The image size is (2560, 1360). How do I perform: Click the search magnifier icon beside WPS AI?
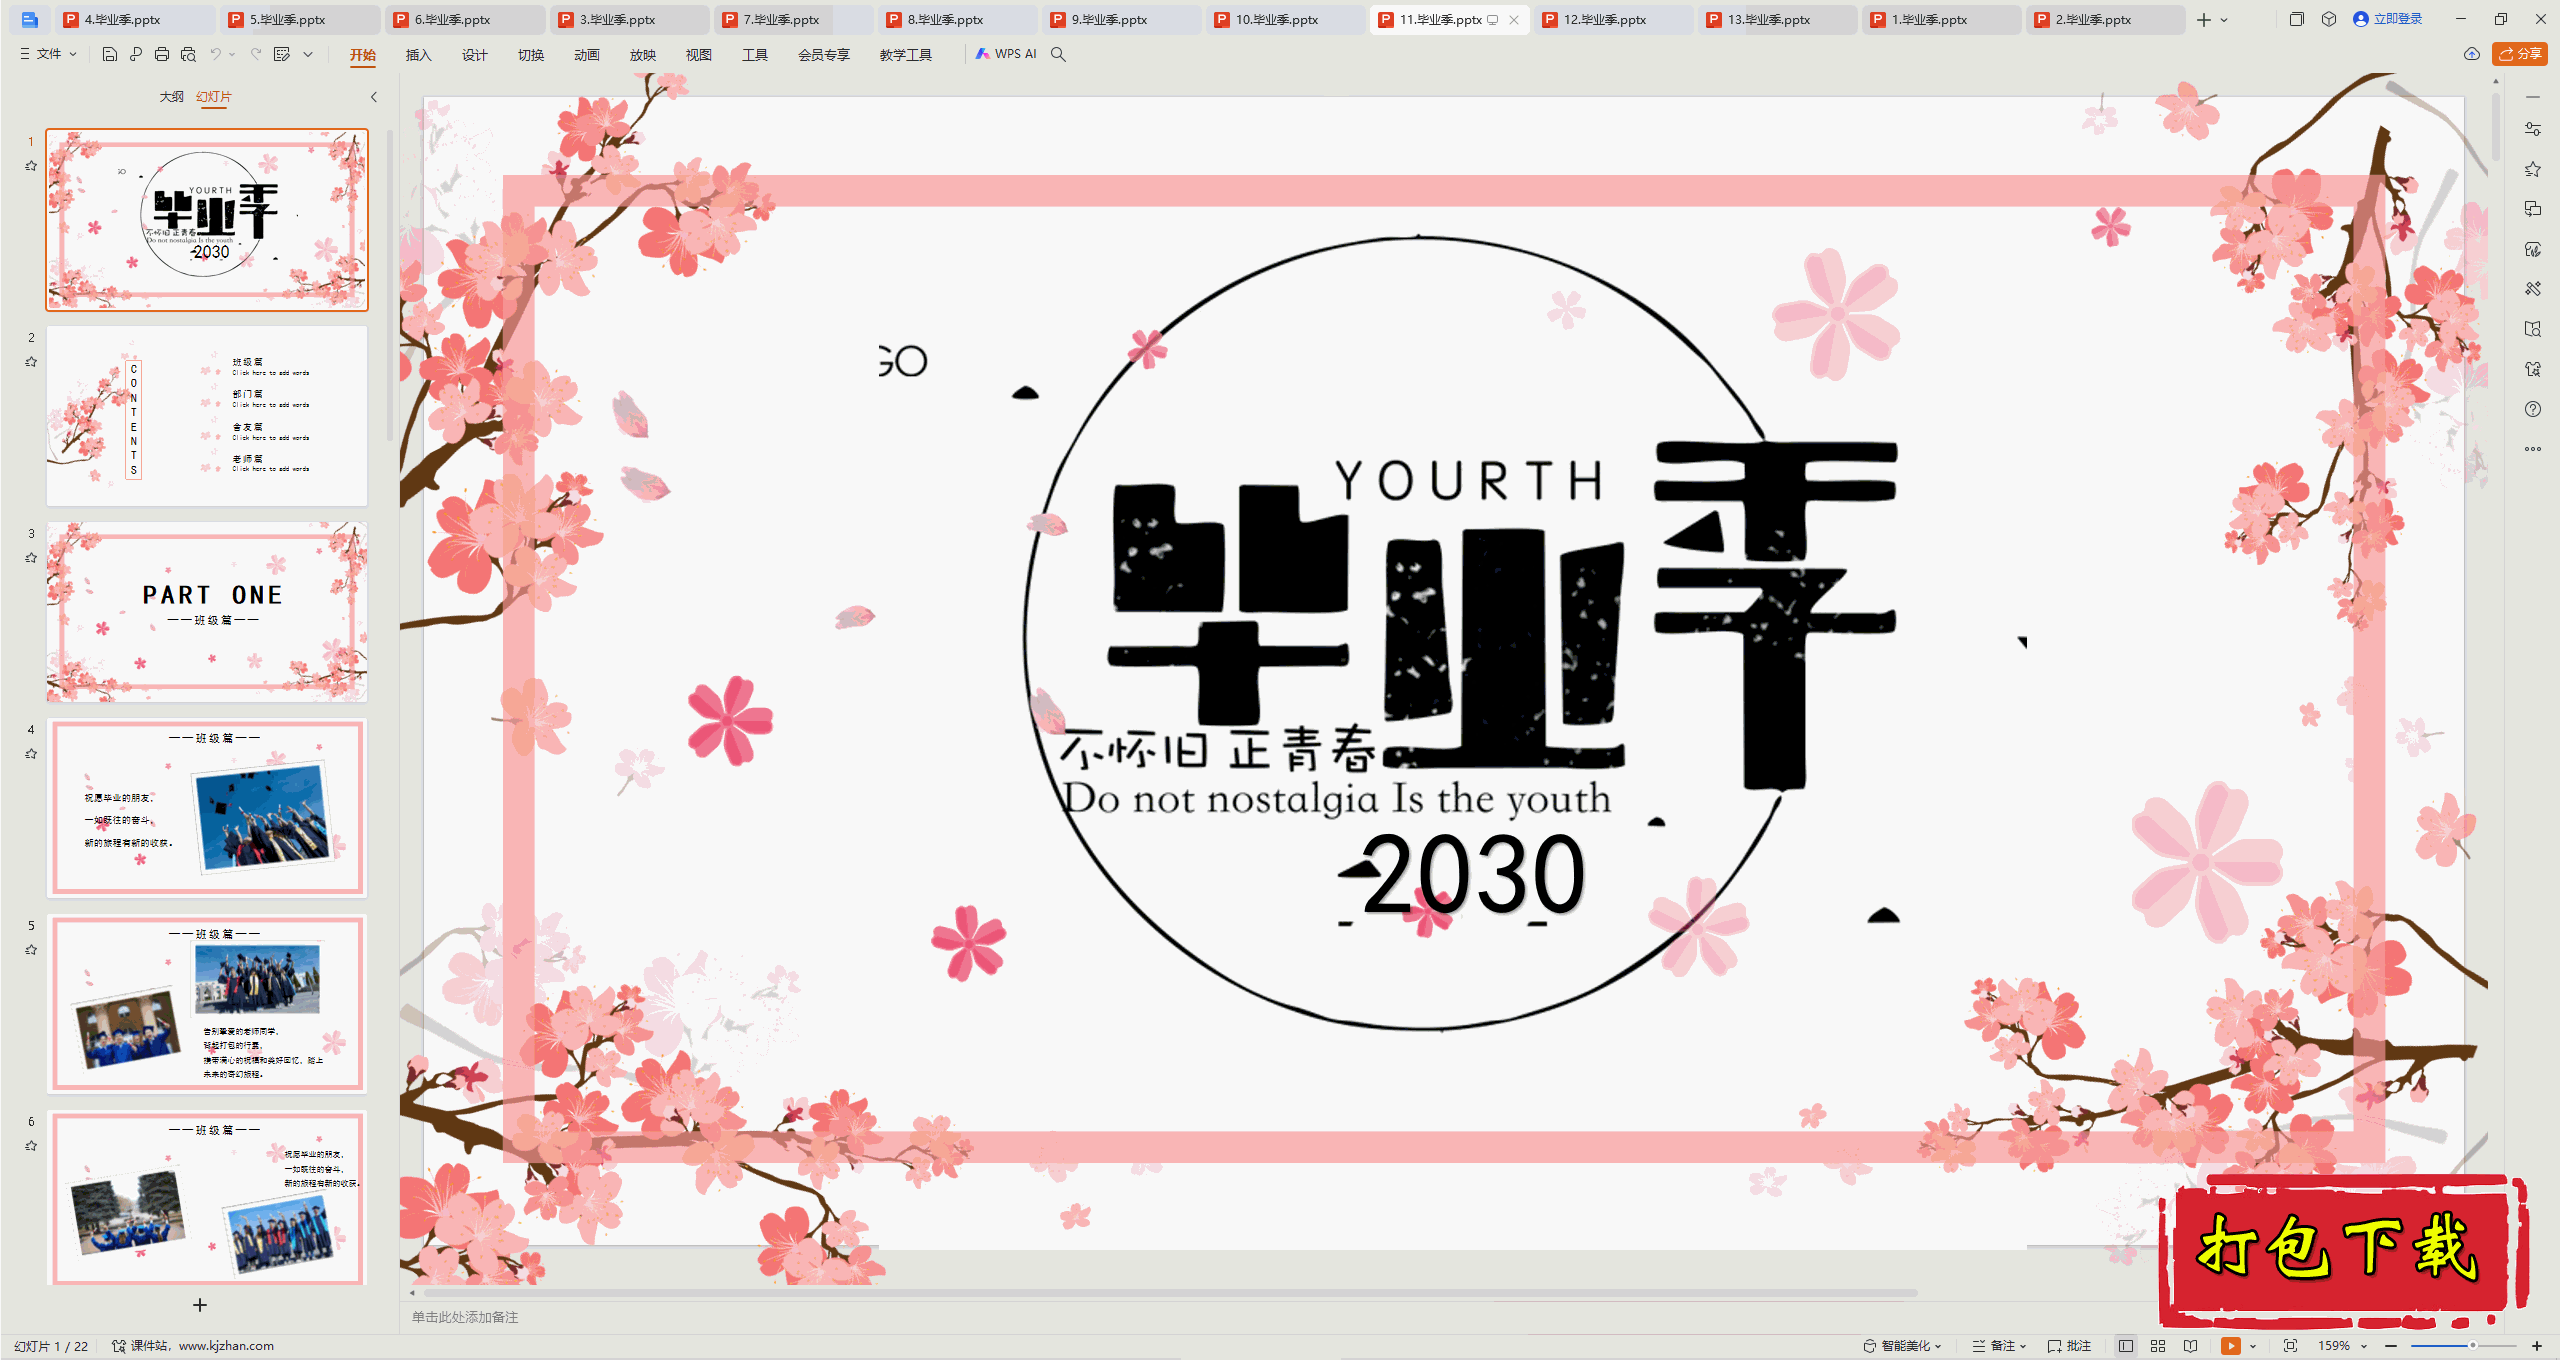(x=1058, y=54)
